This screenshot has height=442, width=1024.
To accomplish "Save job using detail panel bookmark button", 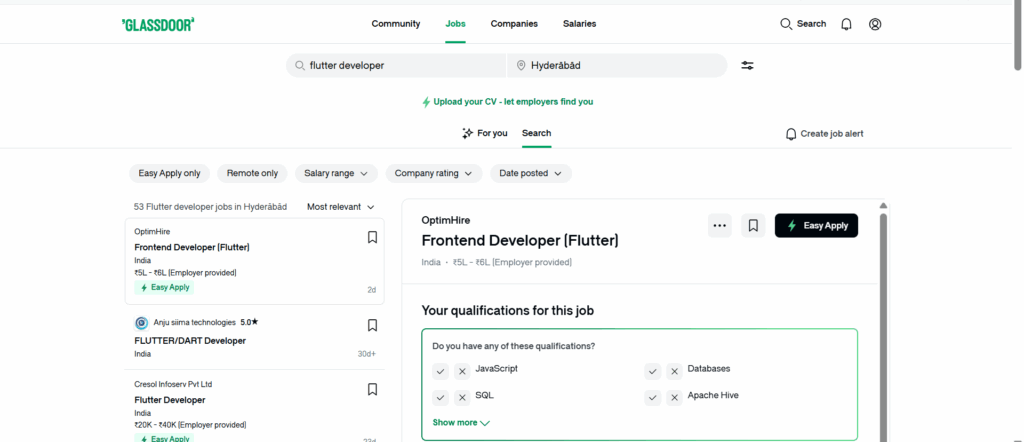I will click(753, 226).
